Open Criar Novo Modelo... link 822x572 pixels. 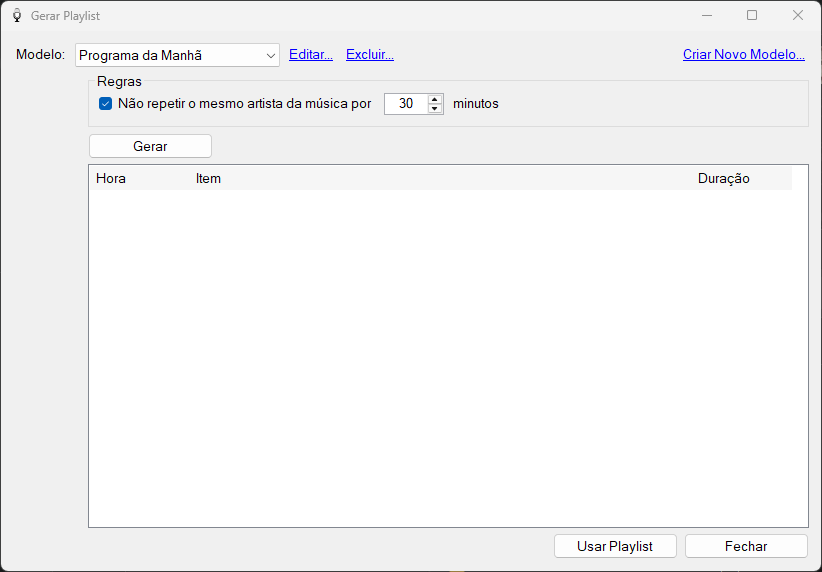point(743,55)
